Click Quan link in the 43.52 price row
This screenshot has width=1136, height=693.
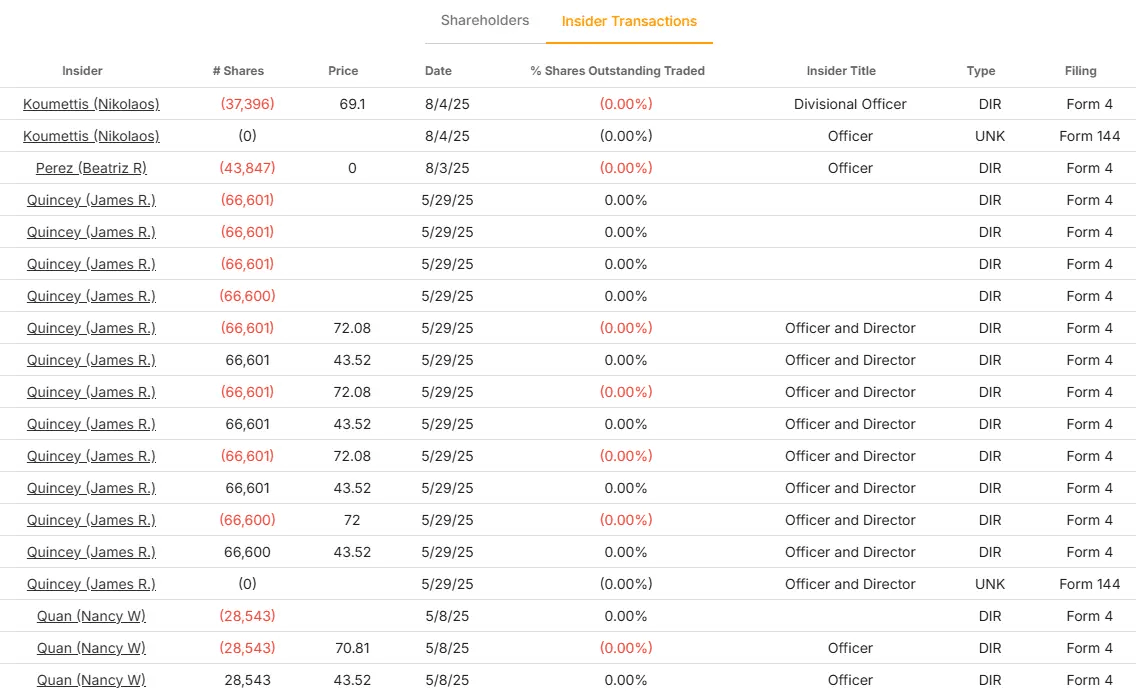[91, 680]
